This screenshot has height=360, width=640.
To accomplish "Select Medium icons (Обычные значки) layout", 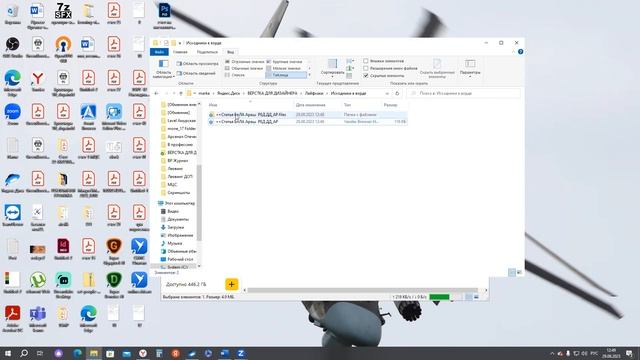I will point(244,68).
